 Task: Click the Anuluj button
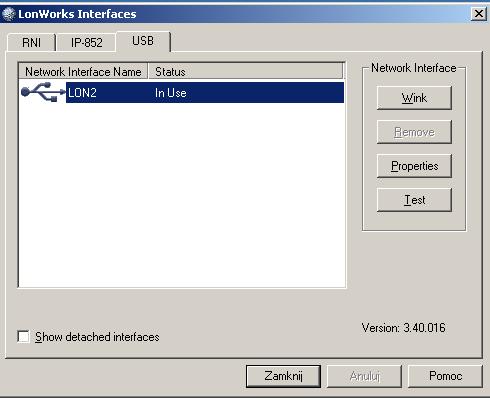pos(365,376)
